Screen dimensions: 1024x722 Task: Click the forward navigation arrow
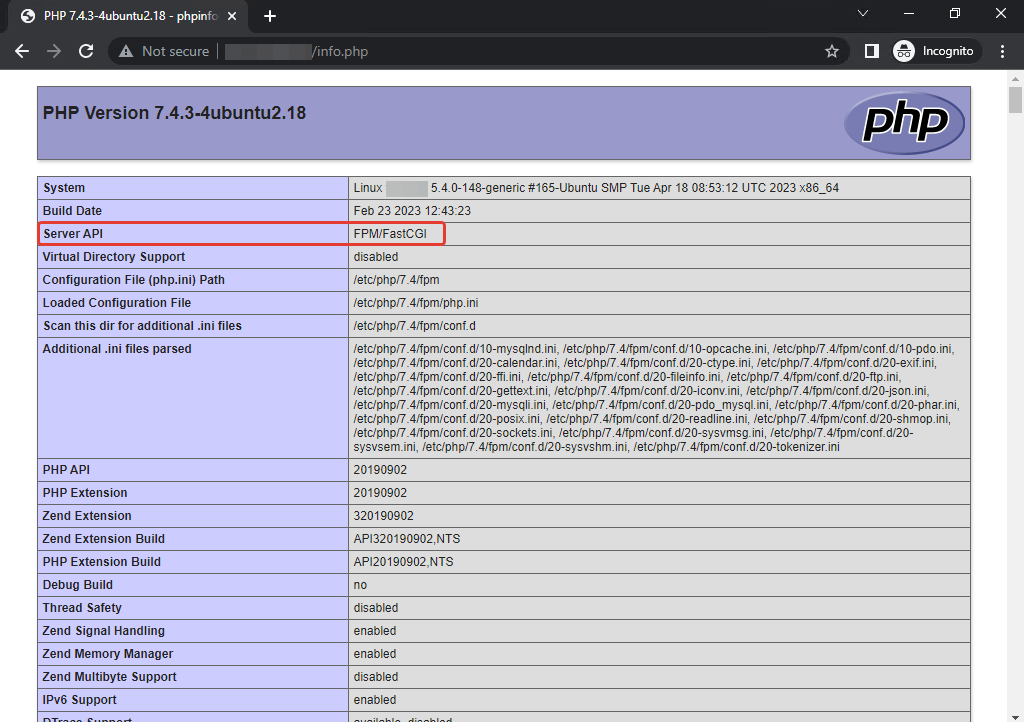[x=54, y=50]
